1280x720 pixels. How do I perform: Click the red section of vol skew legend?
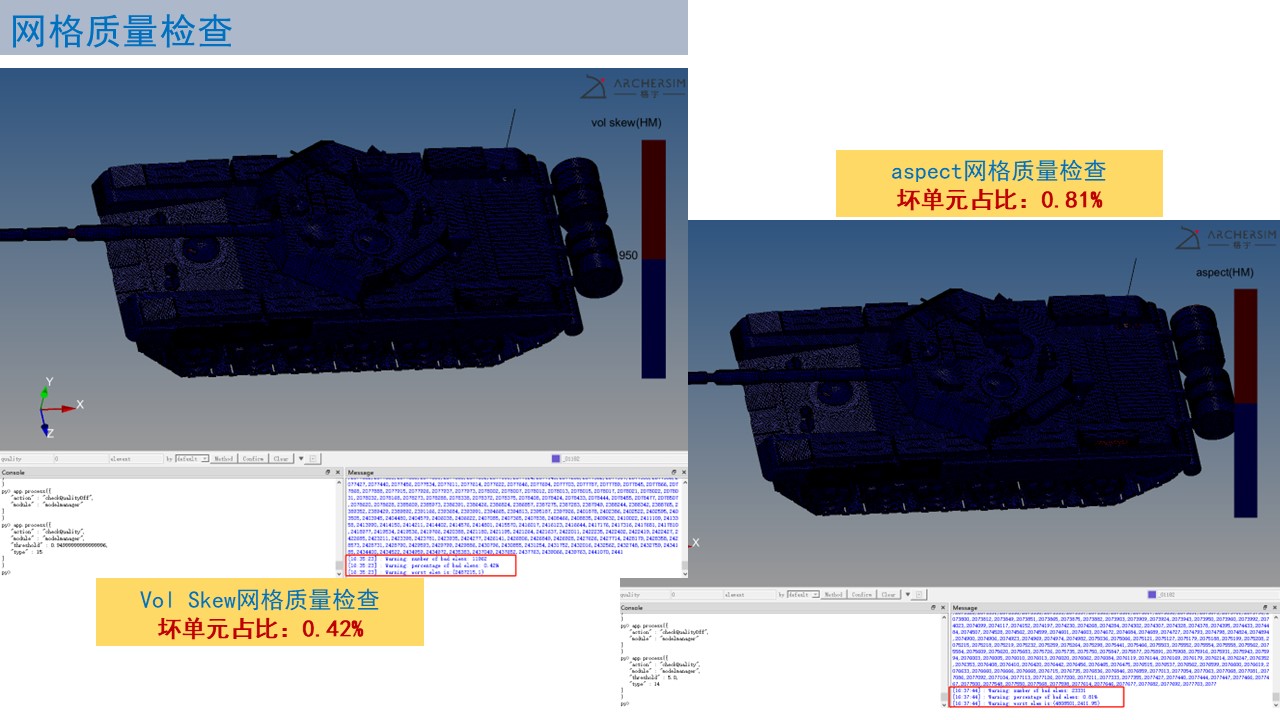coord(653,198)
